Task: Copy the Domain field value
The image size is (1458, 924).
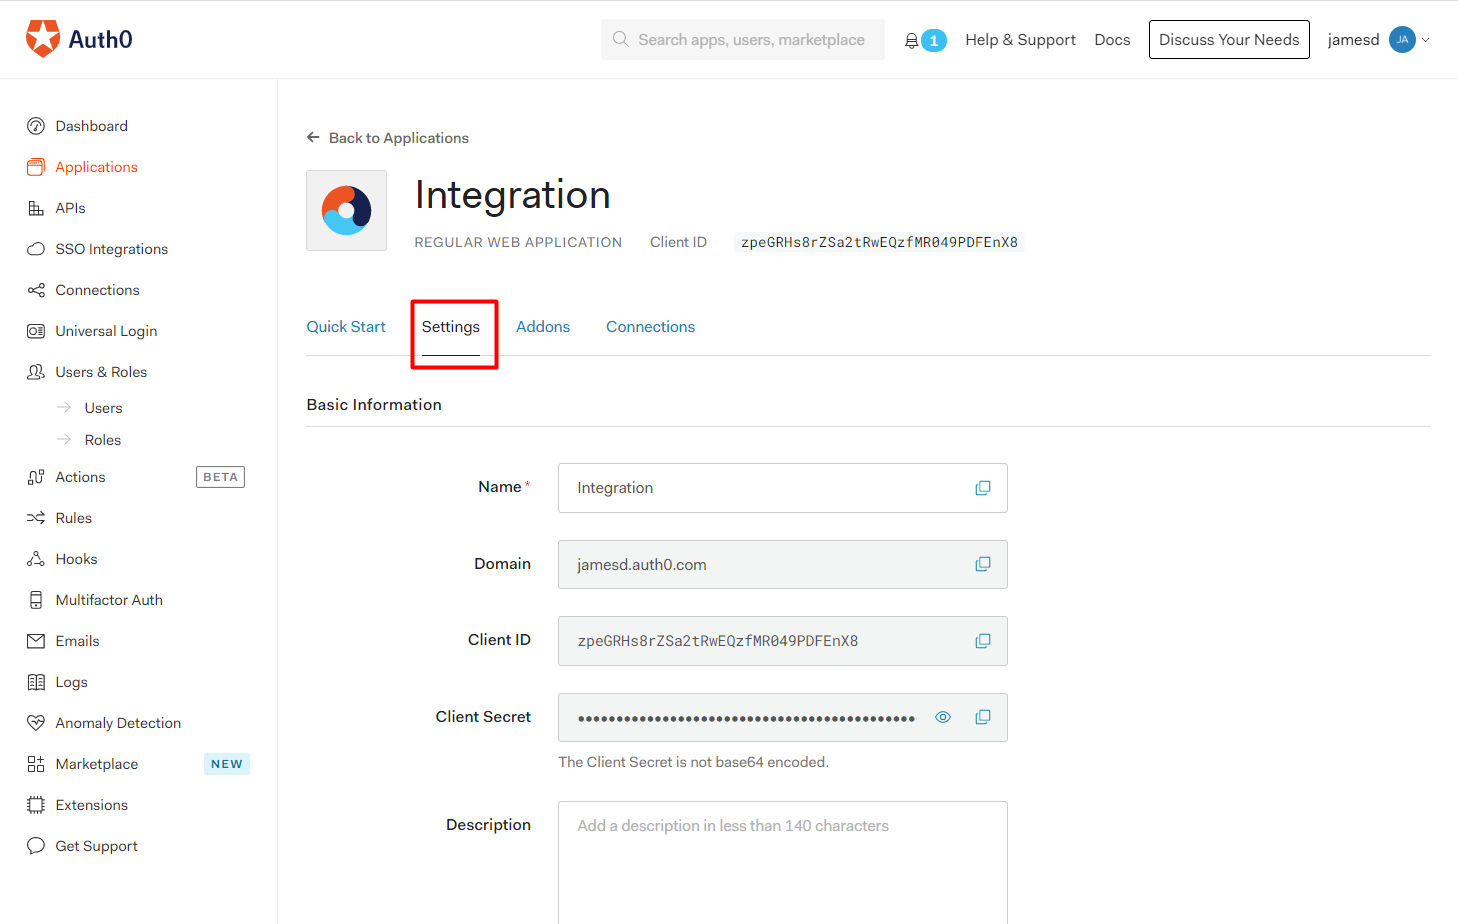Action: 983,564
